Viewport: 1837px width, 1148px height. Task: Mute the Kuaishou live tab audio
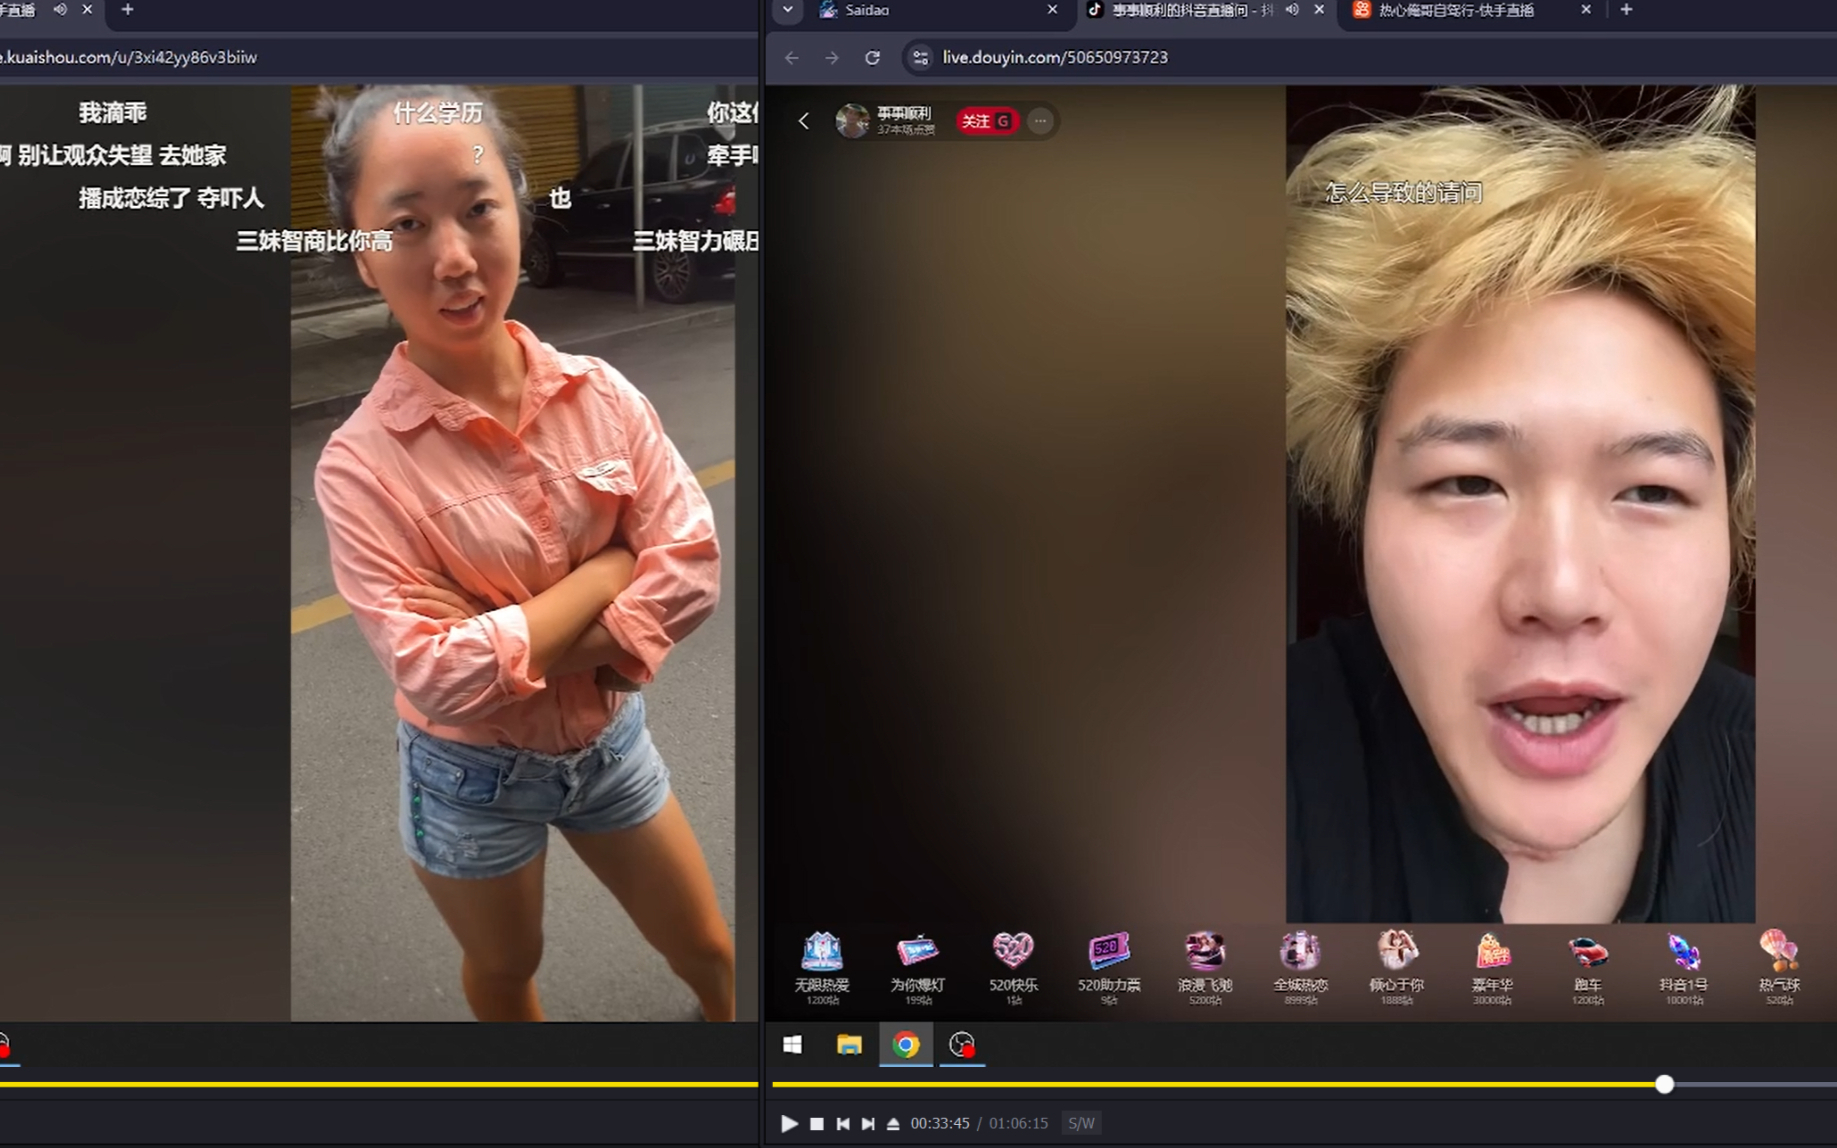coord(60,10)
